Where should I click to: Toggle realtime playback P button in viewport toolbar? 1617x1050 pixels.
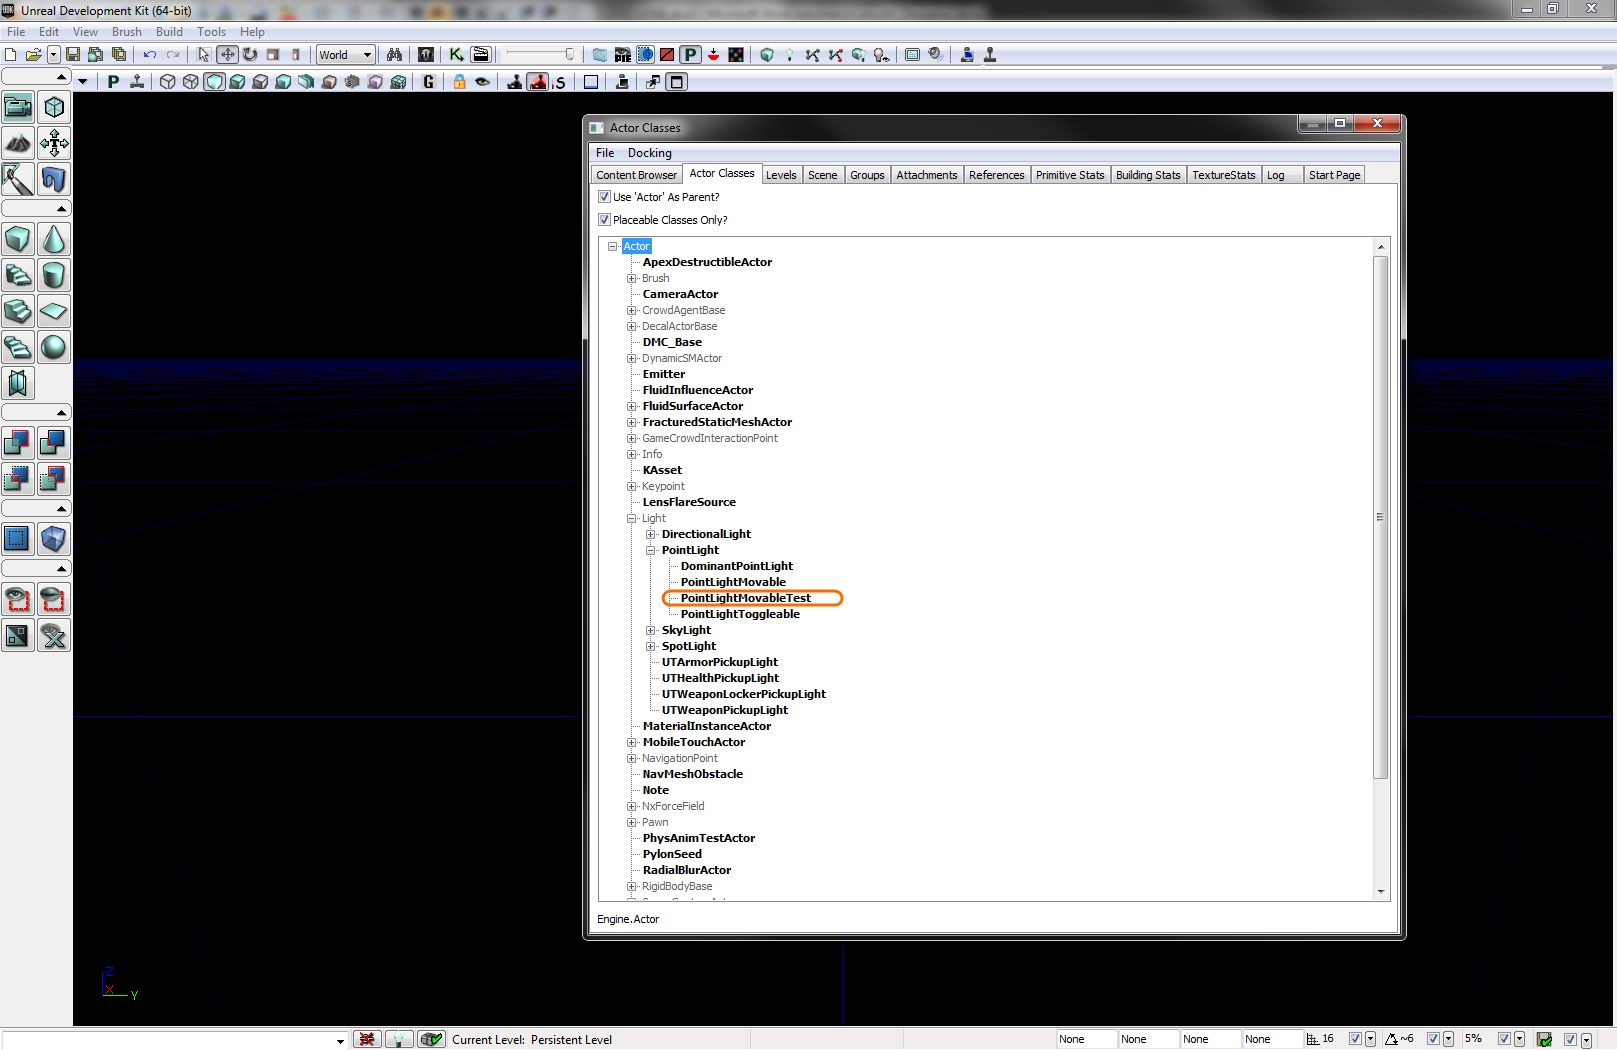(113, 82)
